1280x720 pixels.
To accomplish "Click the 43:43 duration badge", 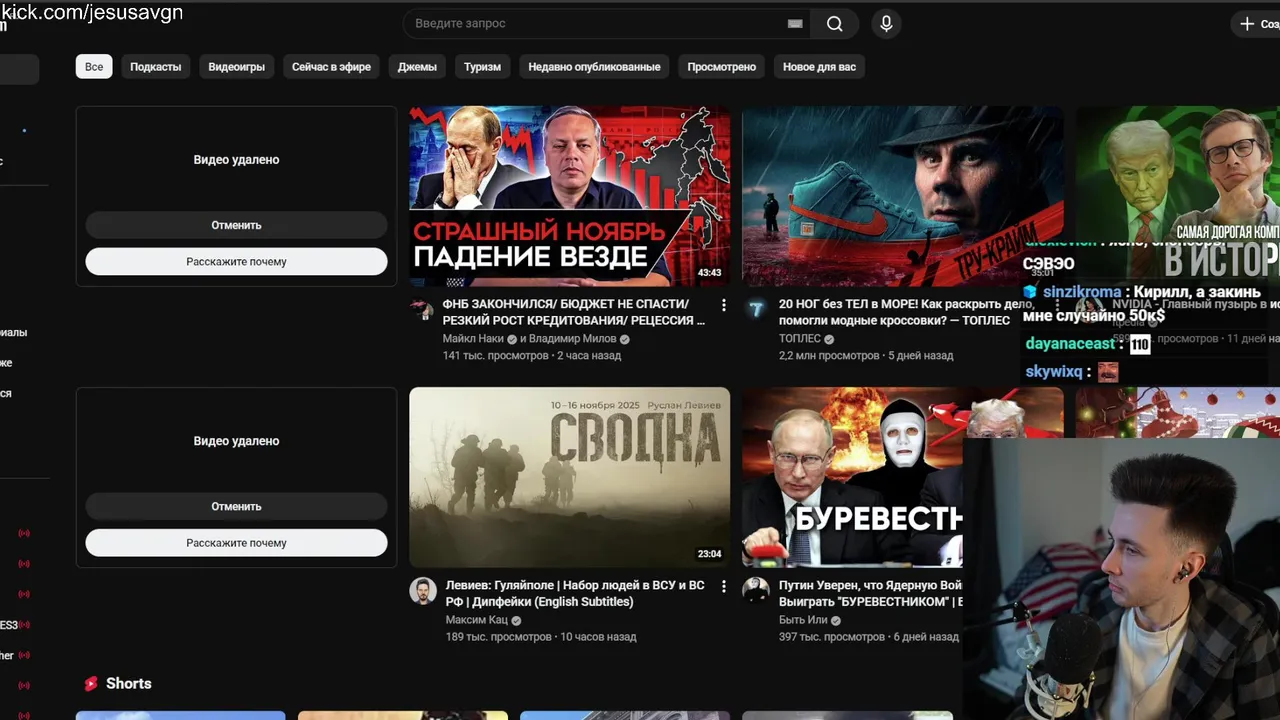I will 709,272.
